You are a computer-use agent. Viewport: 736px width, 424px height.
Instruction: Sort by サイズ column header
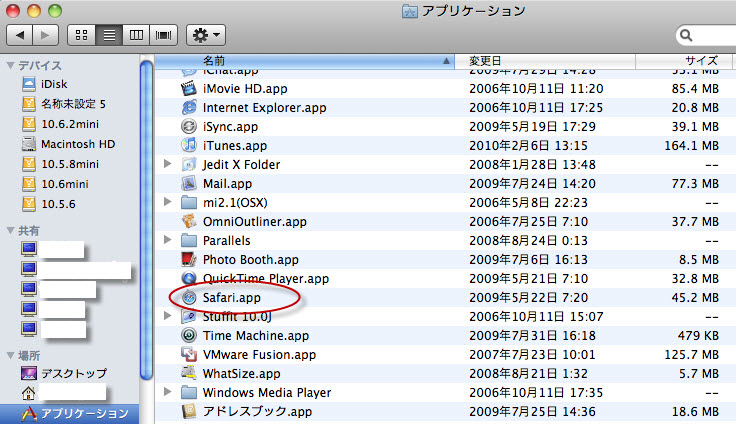(x=684, y=61)
